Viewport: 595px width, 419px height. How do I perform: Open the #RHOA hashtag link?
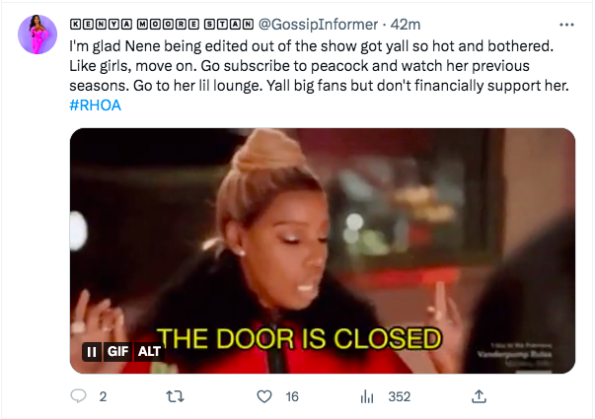tap(95, 106)
